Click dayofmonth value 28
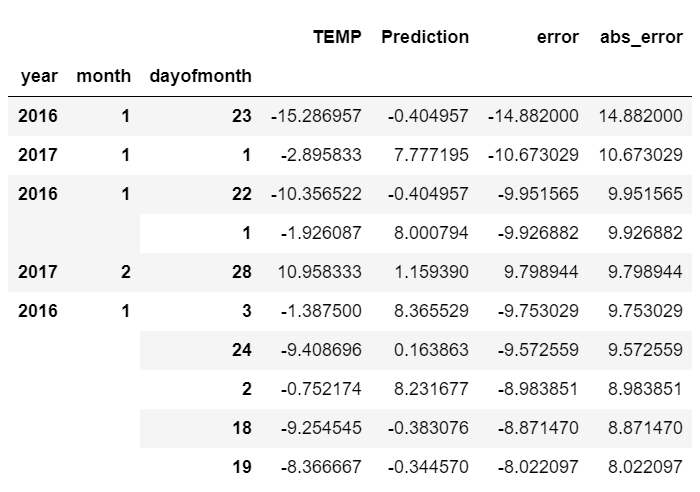This screenshot has width=700, height=492. click(x=241, y=272)
